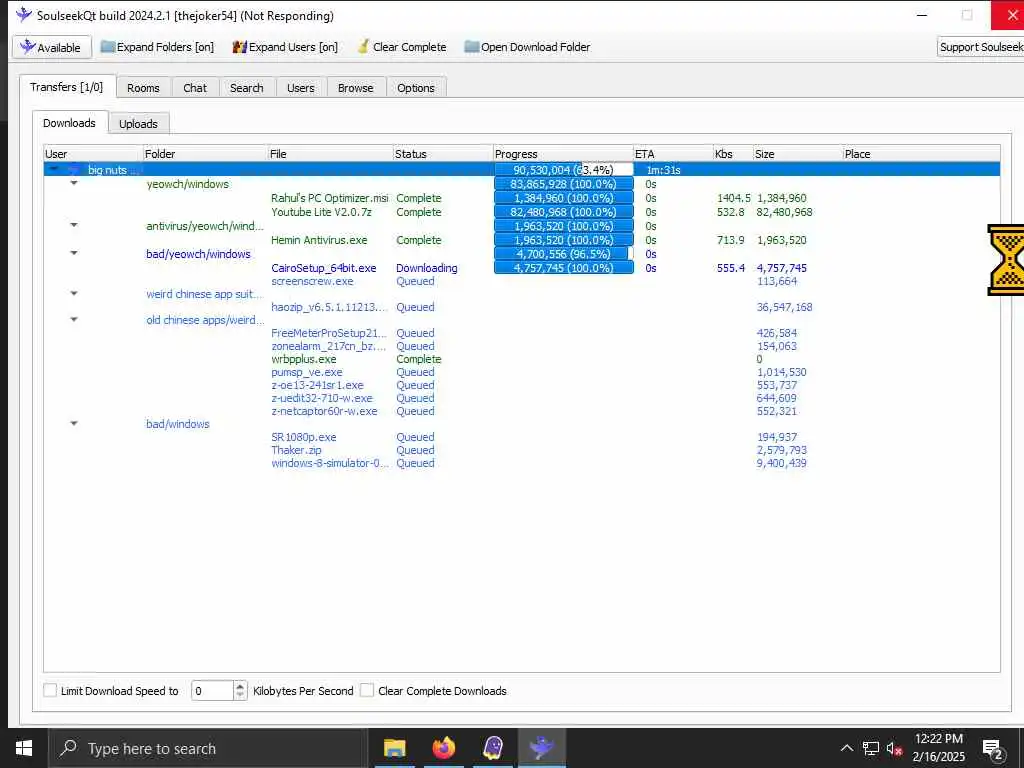Image resolution: width=1024 pixels, height=768 pixels.
Task: Open File Explorer from taskbar
Action: point(394,748)
